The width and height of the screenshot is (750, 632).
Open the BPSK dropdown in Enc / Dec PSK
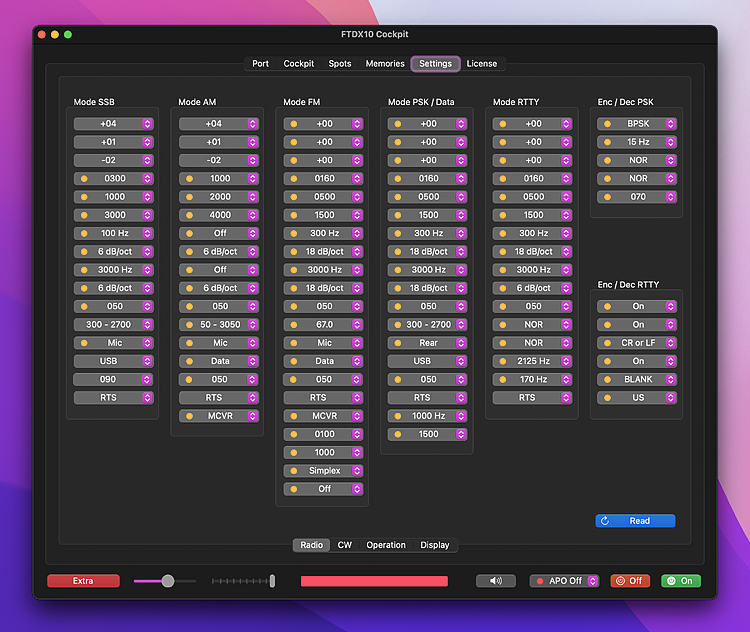tap(637, 124)
